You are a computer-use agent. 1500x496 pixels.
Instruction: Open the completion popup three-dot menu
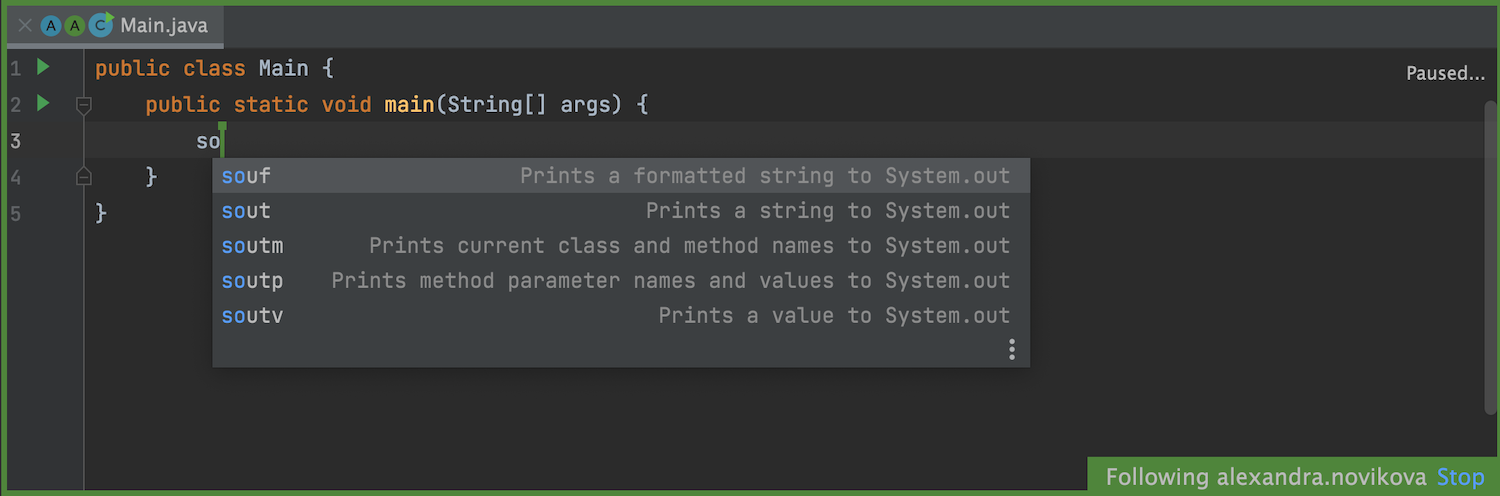coord(1012,349)
